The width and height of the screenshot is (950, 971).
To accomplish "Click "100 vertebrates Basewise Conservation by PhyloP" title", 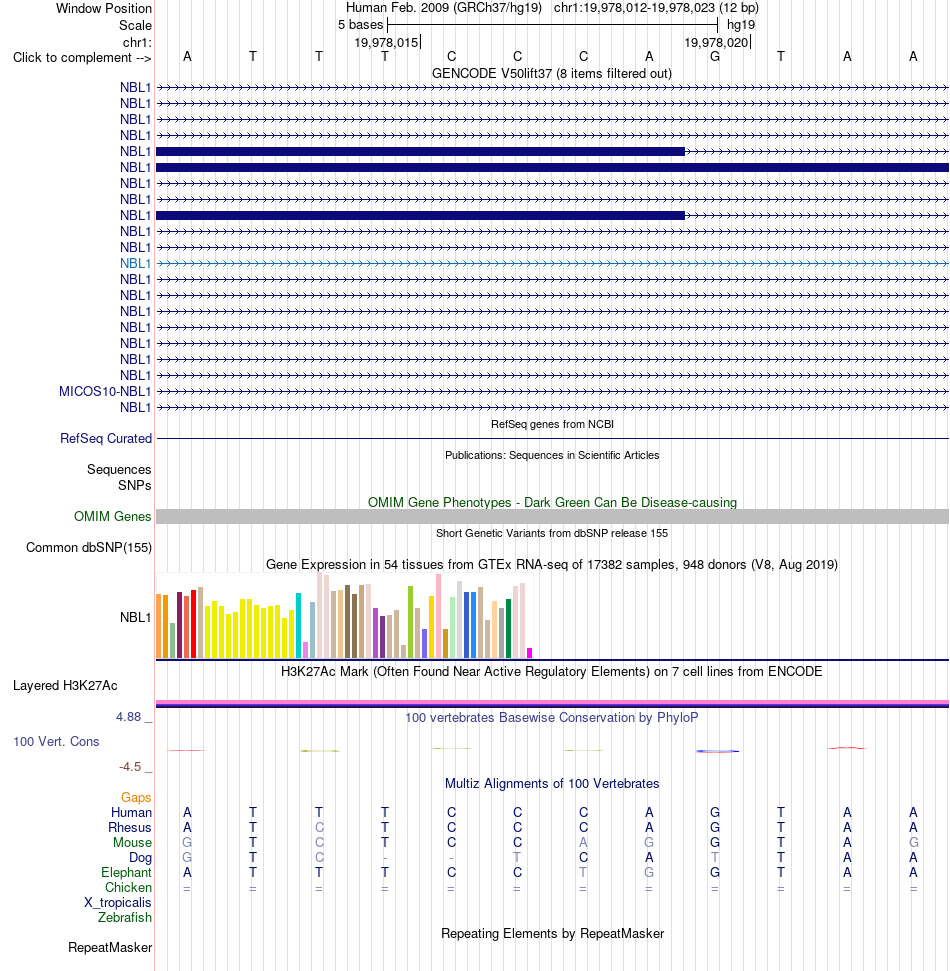I will [552, 717].
